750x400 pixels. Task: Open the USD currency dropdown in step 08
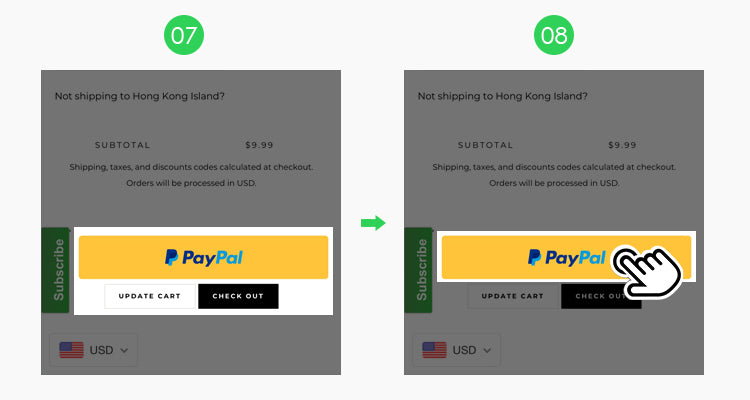pos(457,350)
